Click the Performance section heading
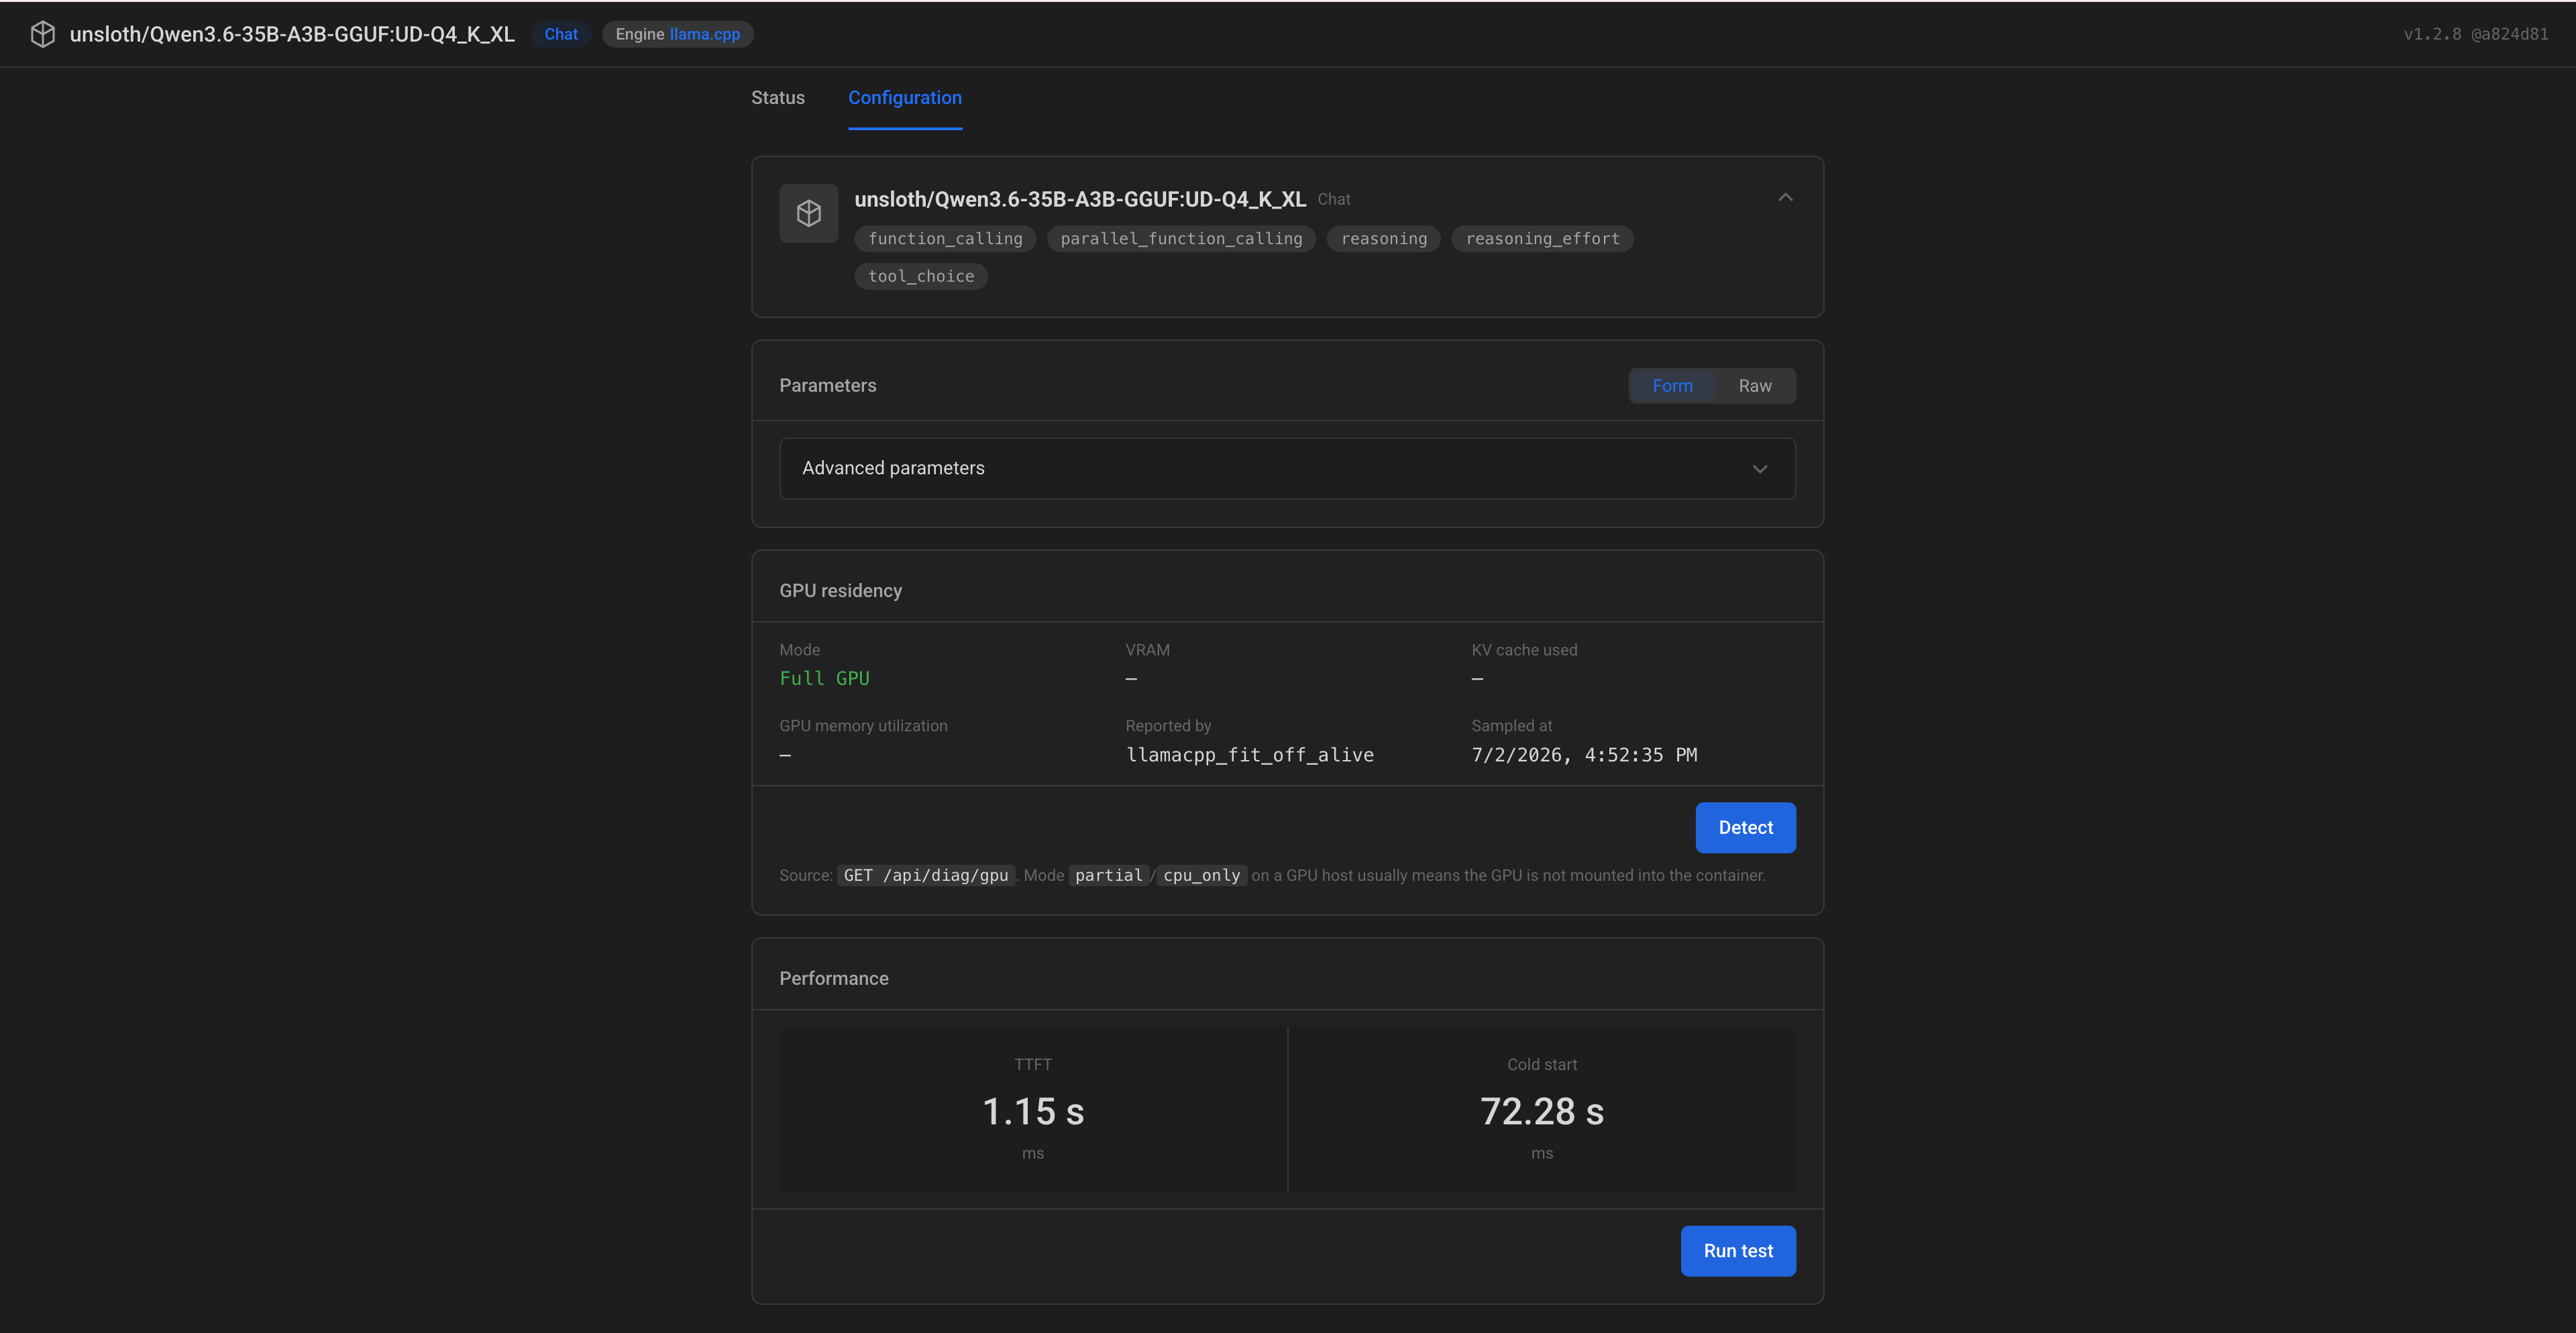The image size is (2576, 1333). click(833, 978)
